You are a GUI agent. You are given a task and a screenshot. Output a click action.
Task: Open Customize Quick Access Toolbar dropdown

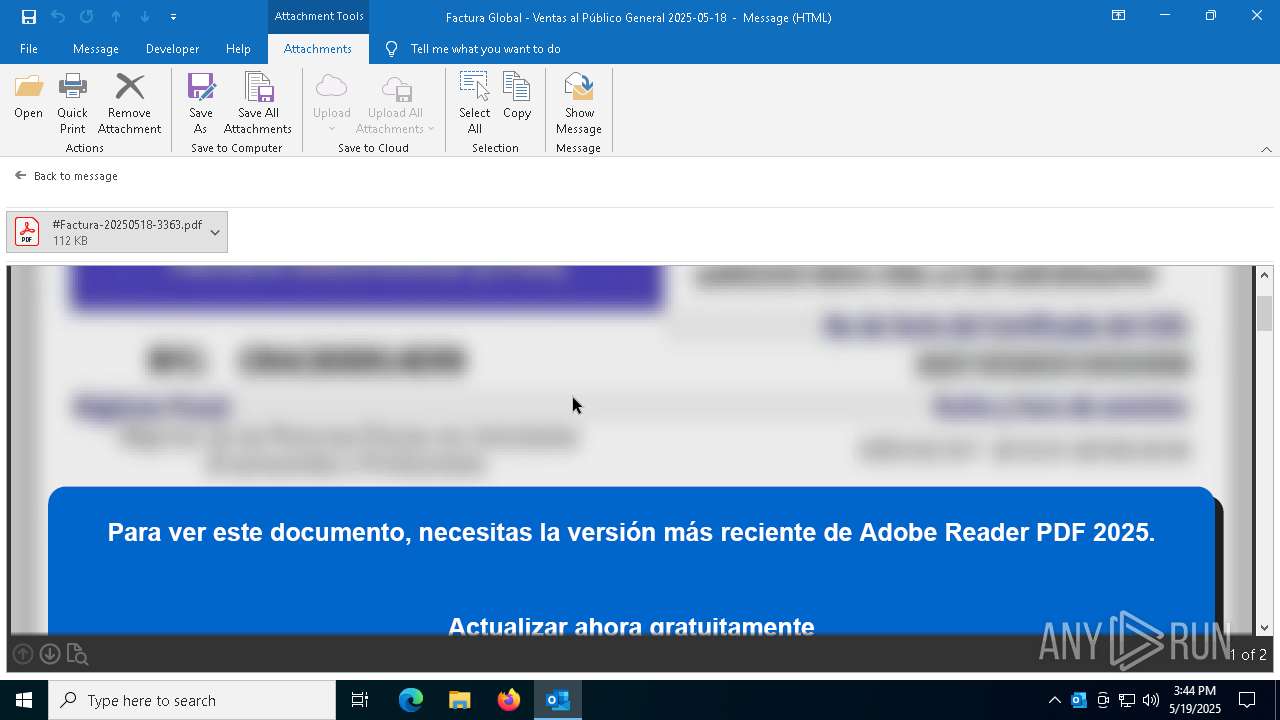pos(173,17)
